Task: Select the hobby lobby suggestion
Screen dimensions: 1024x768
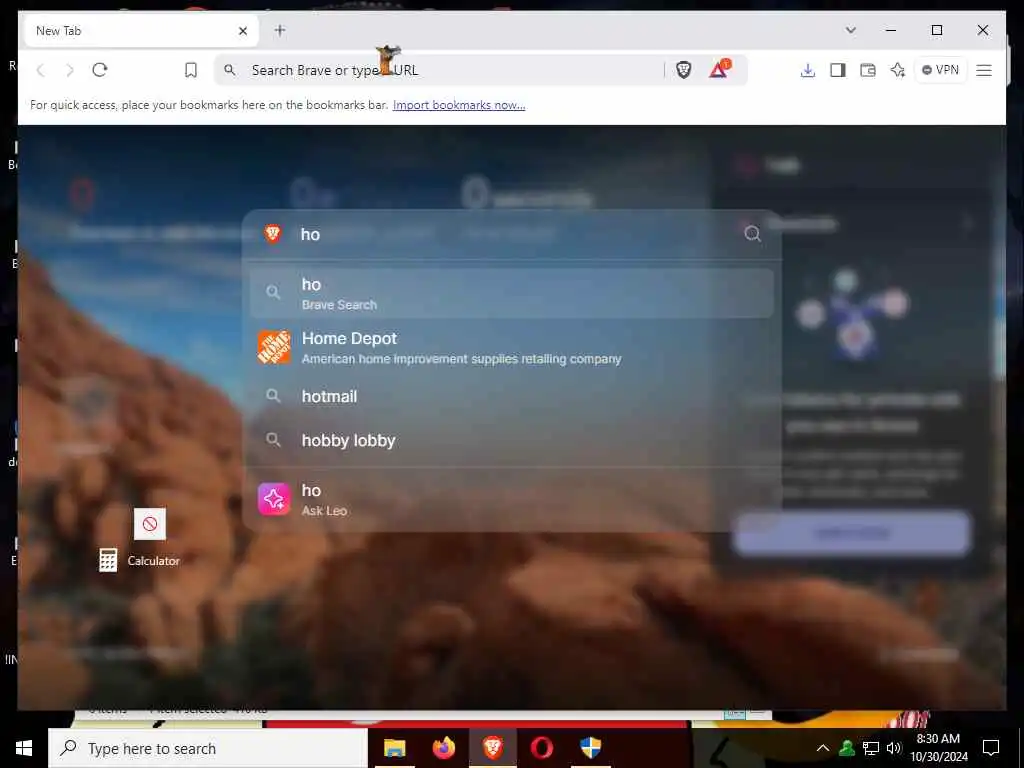Action: click(x=511, y=440)
